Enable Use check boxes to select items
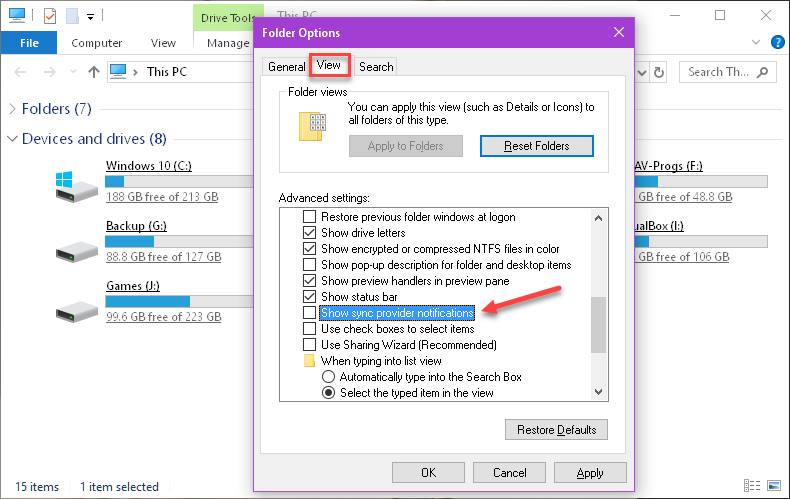The height and width of the screenshot is (499, 790). (x=309, y=329)
